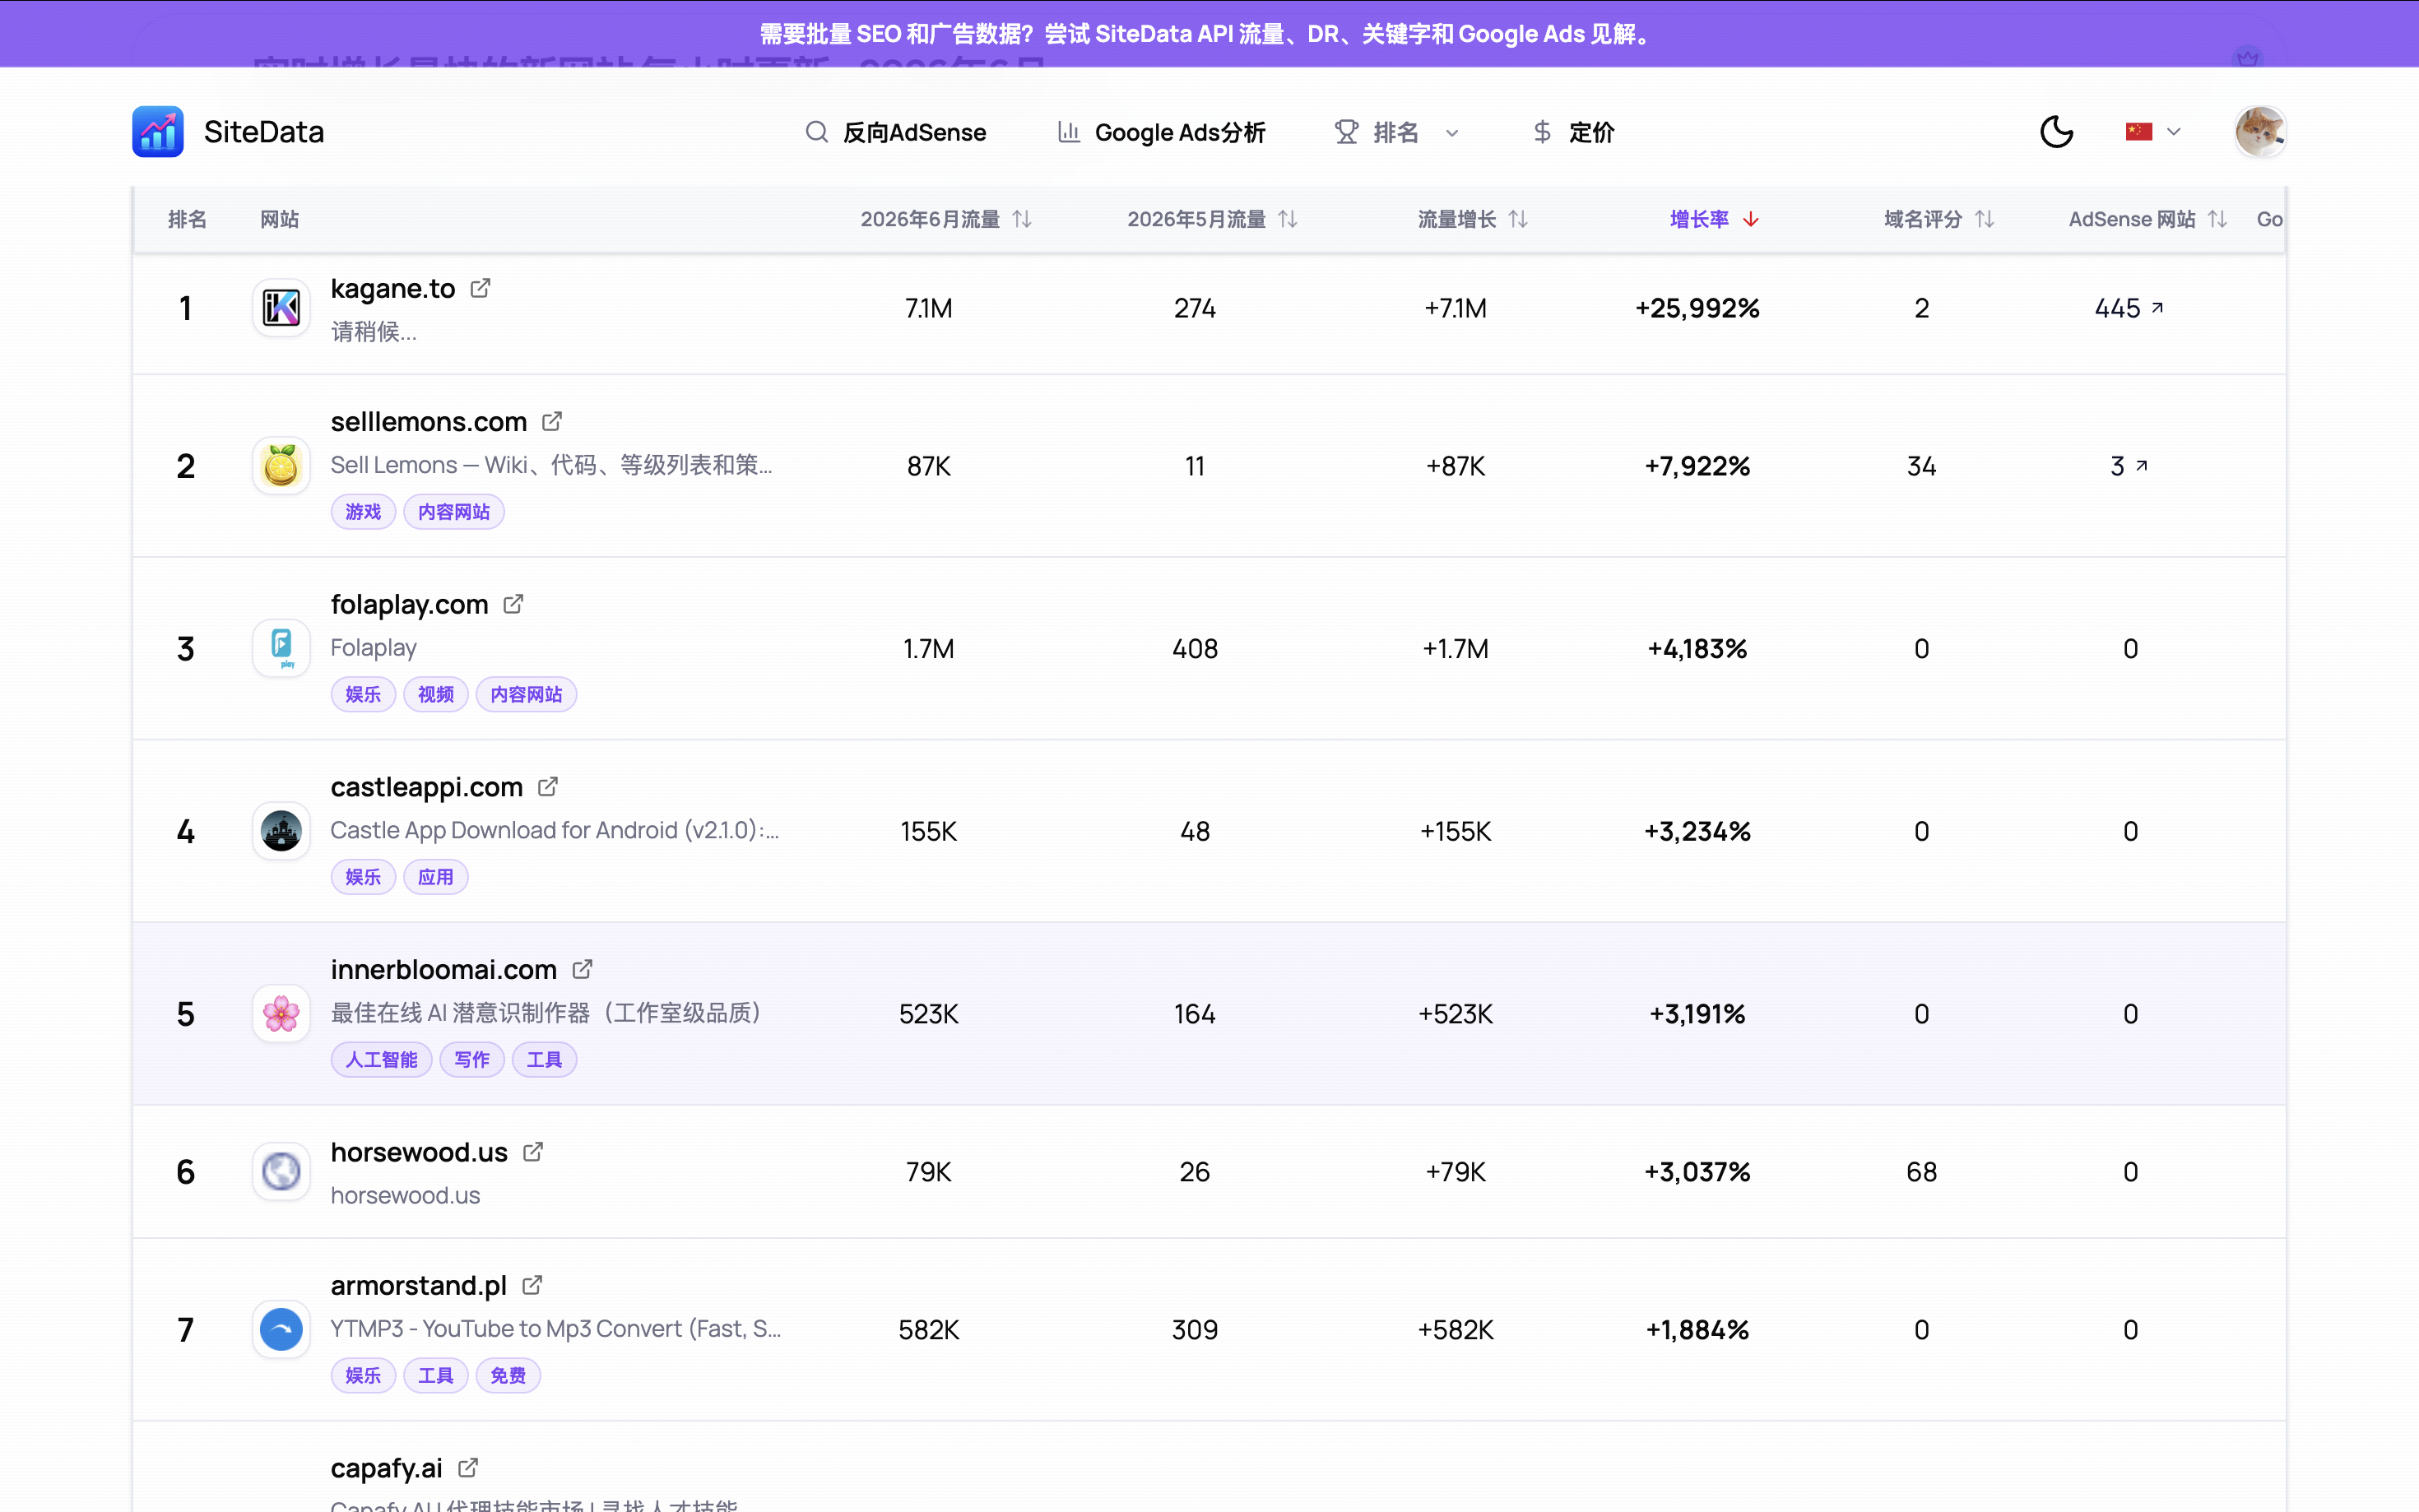Open the user avatar profile picture

click(x=2260, y=131)
